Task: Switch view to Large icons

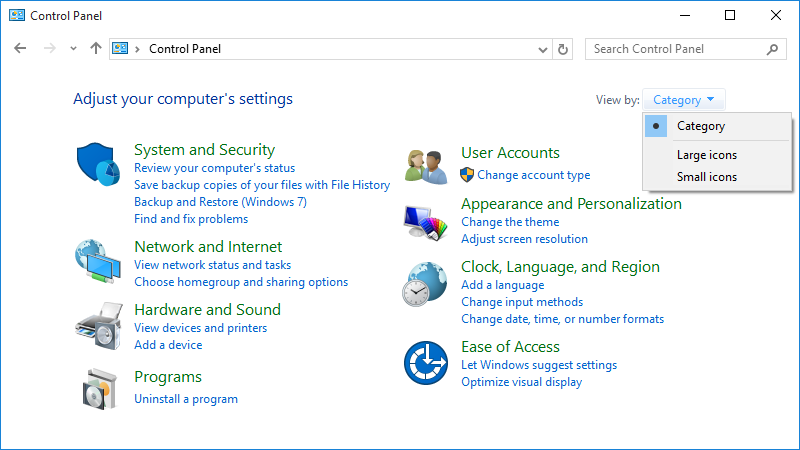Action: (707, 155)
